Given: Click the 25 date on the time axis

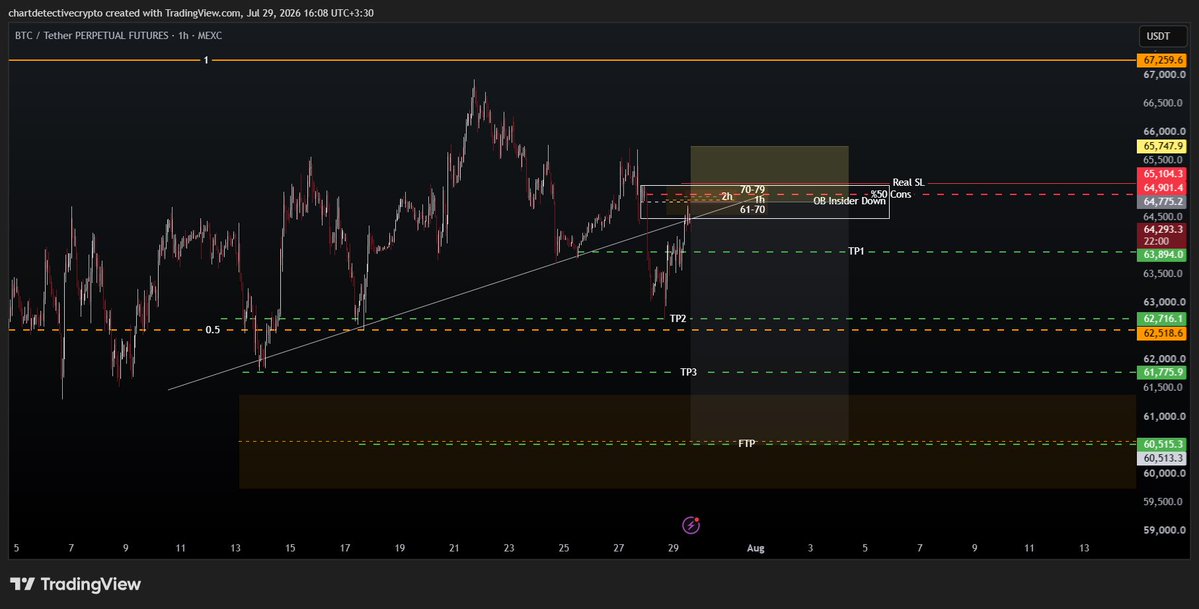Looking at the screenshot, I should (564, 548).
